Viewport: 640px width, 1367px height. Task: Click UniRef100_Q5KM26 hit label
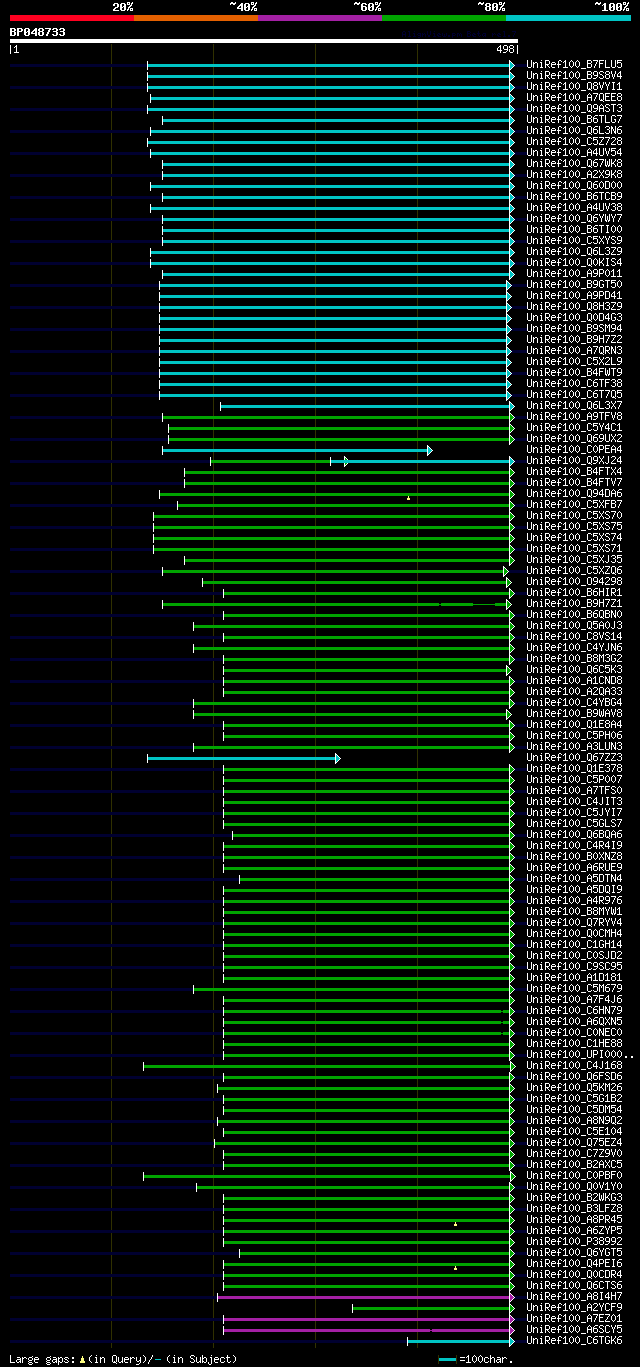tap(574, 1088)
